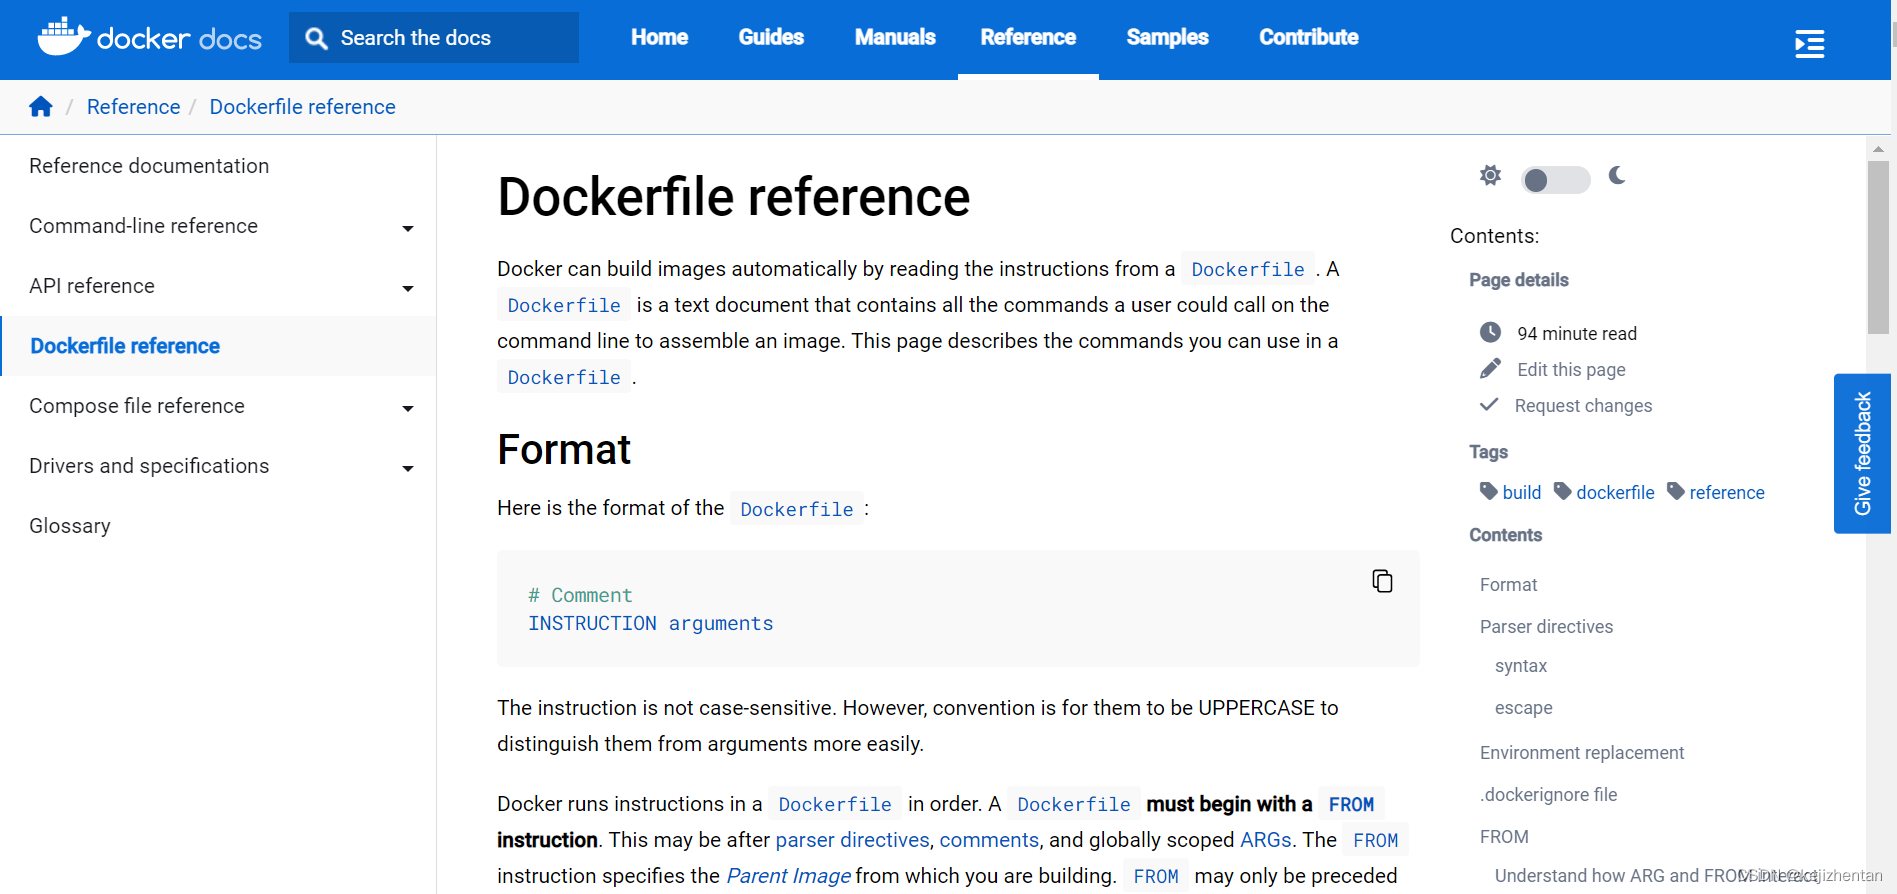Open the reference tag link

(x=1727, y=492)
